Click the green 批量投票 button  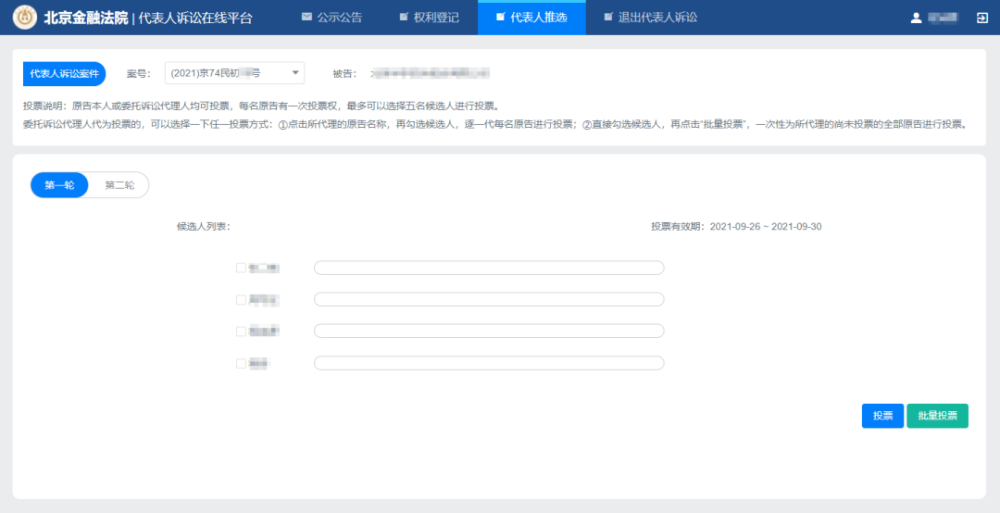pyautogui.click(x=938, y=416)
